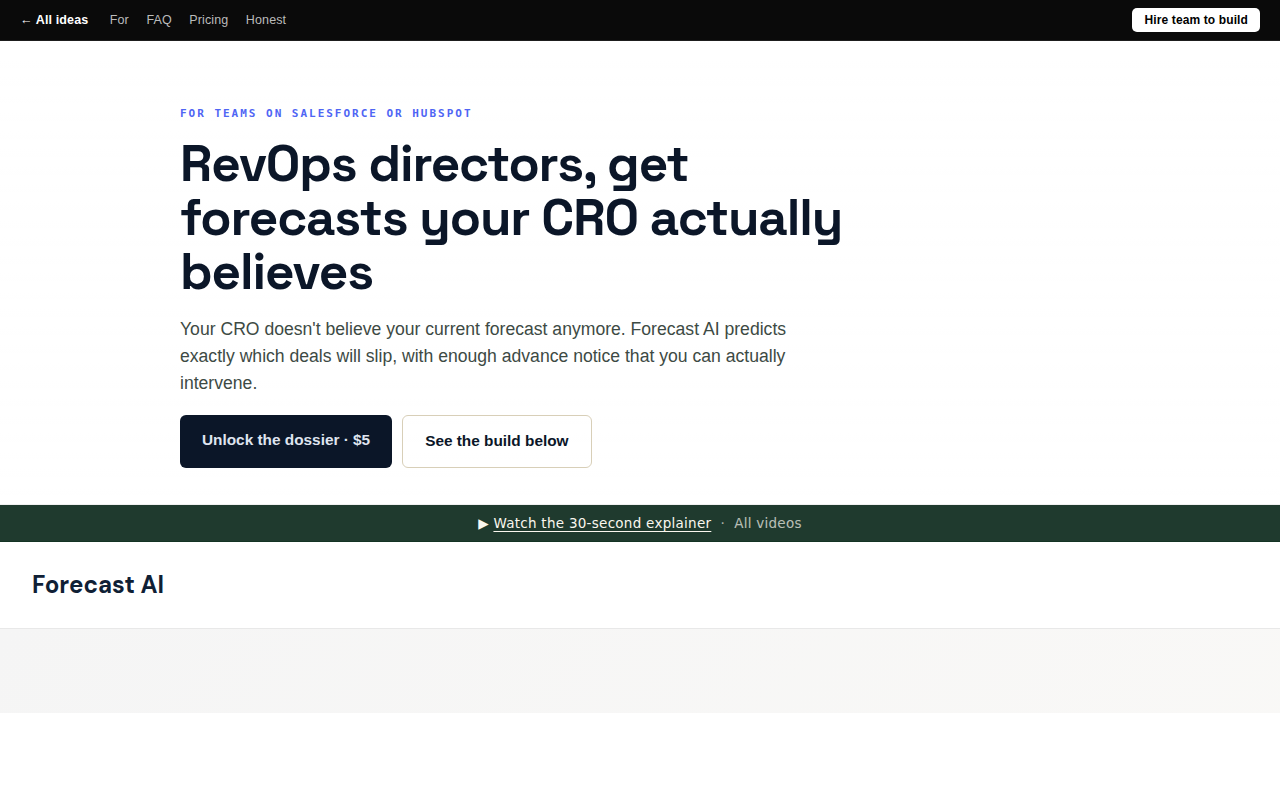Click empty area of the dark green banner
This screenshot has width=1280, height=800.
click(x=1000, y=523)
